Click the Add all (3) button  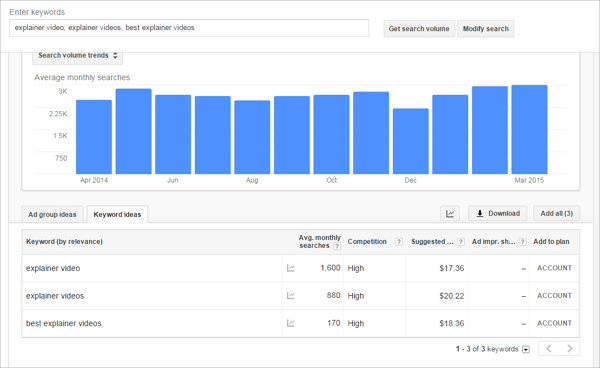556,213
